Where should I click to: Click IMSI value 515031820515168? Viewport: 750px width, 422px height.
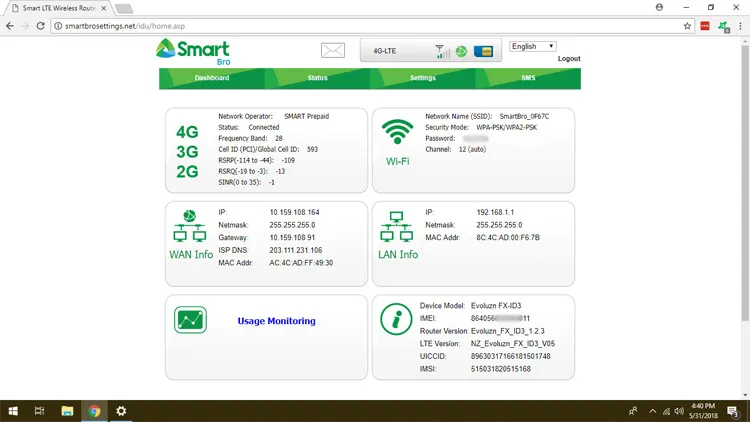click(x=501, y=369)
